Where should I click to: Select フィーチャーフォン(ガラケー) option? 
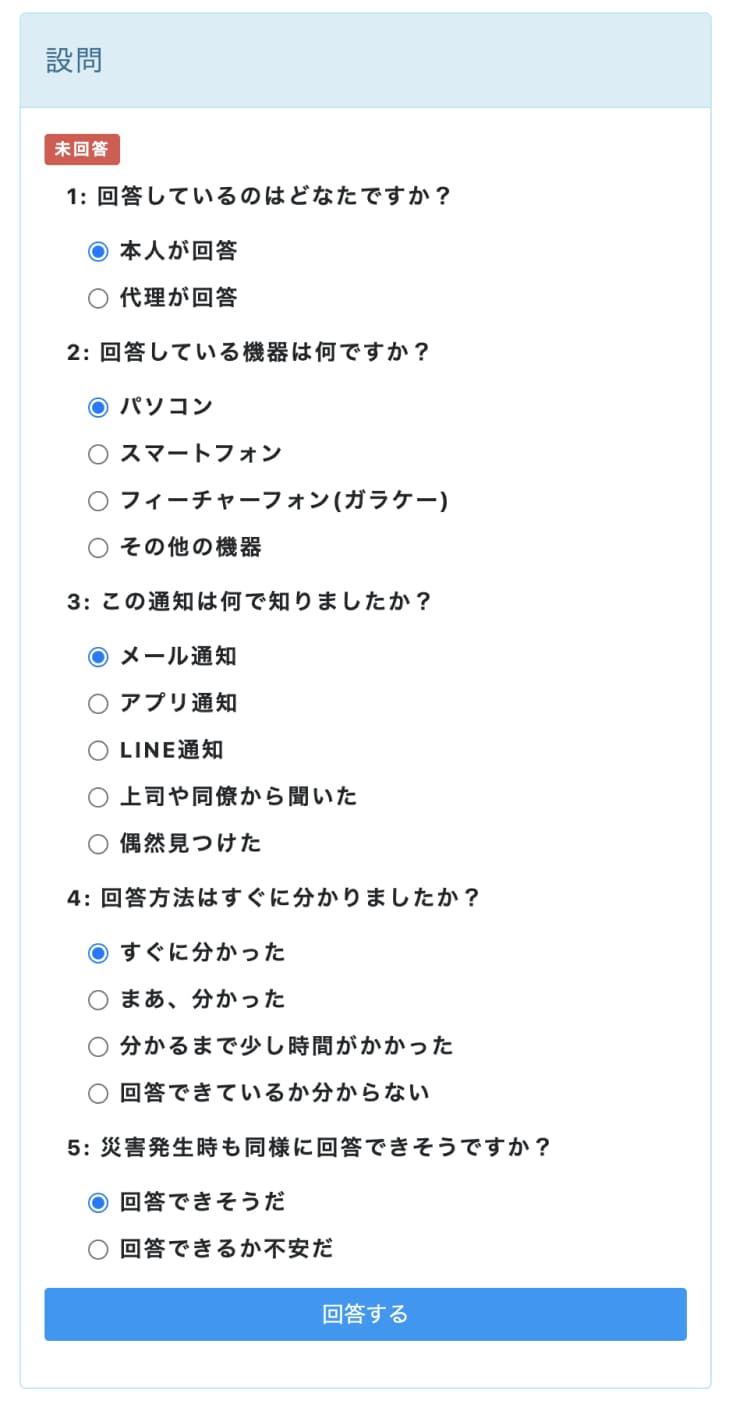click(97, 500)
